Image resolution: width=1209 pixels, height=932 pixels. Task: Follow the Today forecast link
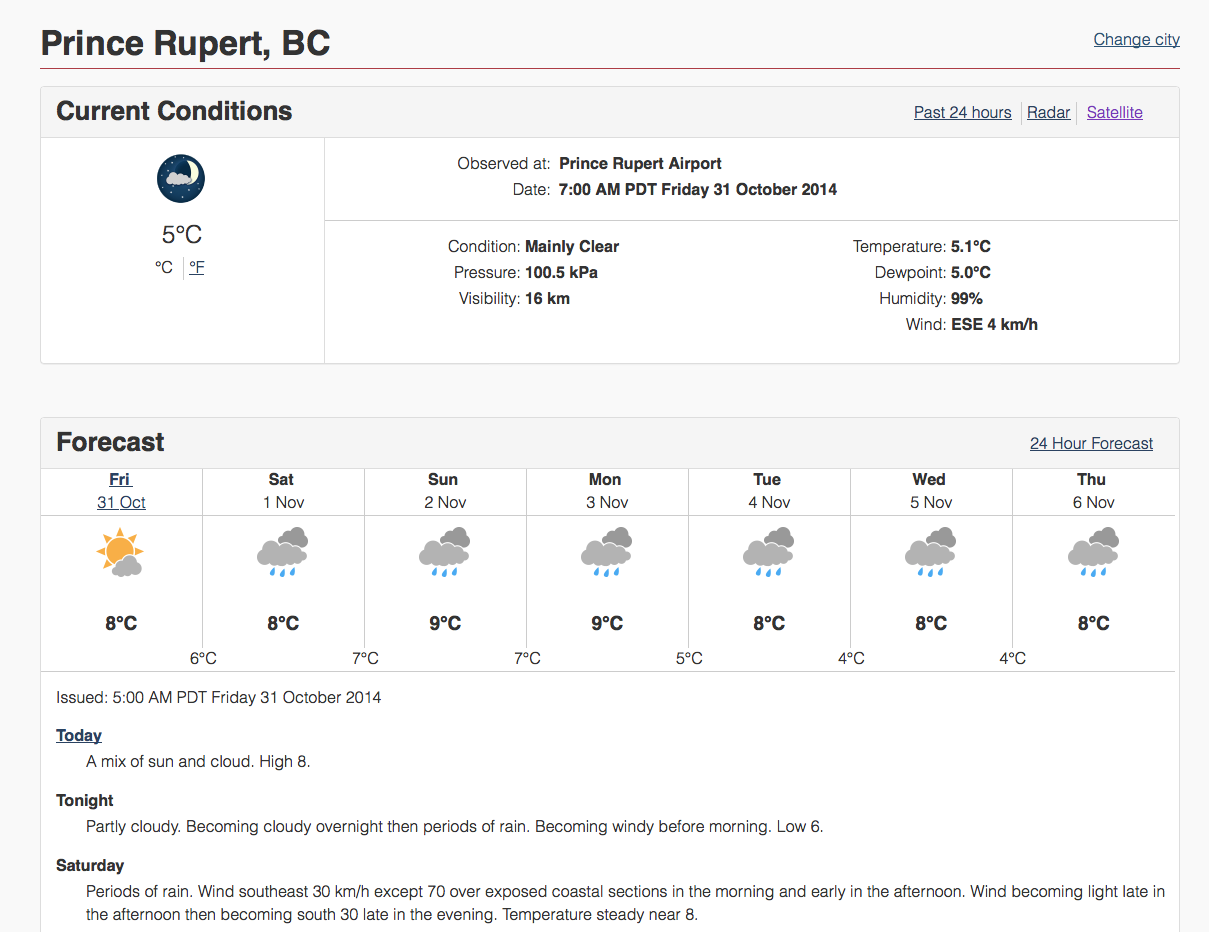coord(79,735)
